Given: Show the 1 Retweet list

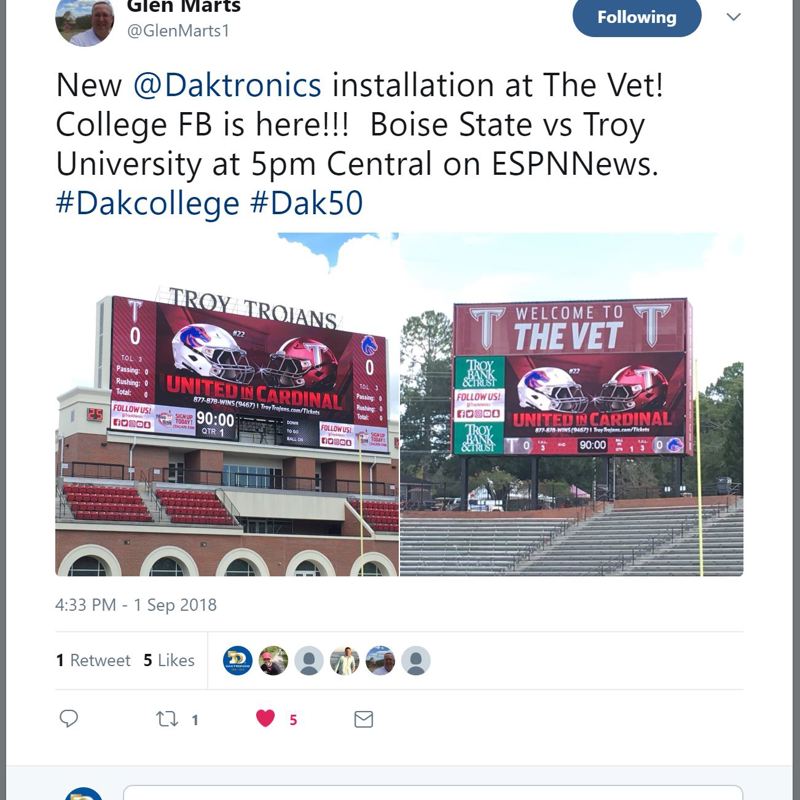Looking at the screenshot, I should pyautogui.click(x=93, y=660).
